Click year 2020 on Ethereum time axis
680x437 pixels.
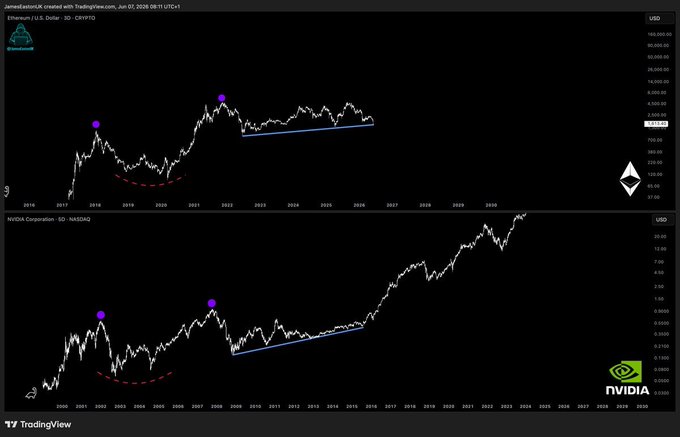161,205
